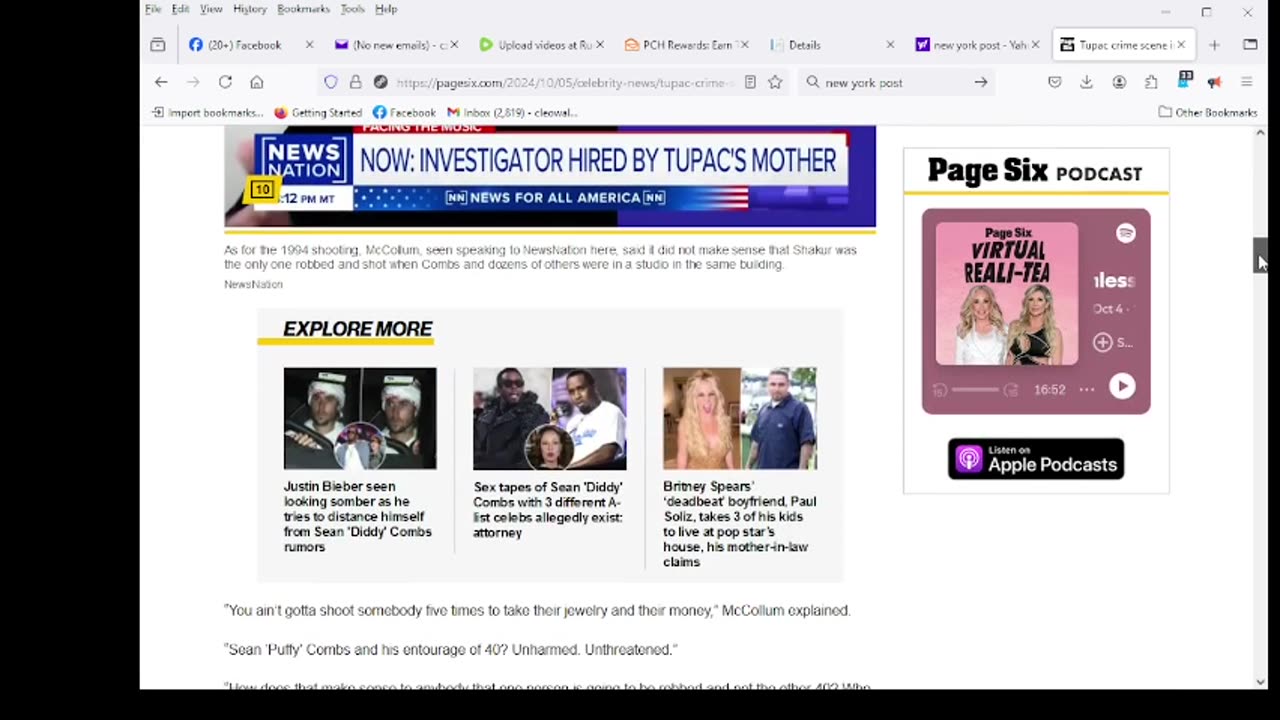Save the page to Pocket
Image resolution: width=1280 pixels, height=720 pixels.
pyautogui.click(x=1055, y=82)
